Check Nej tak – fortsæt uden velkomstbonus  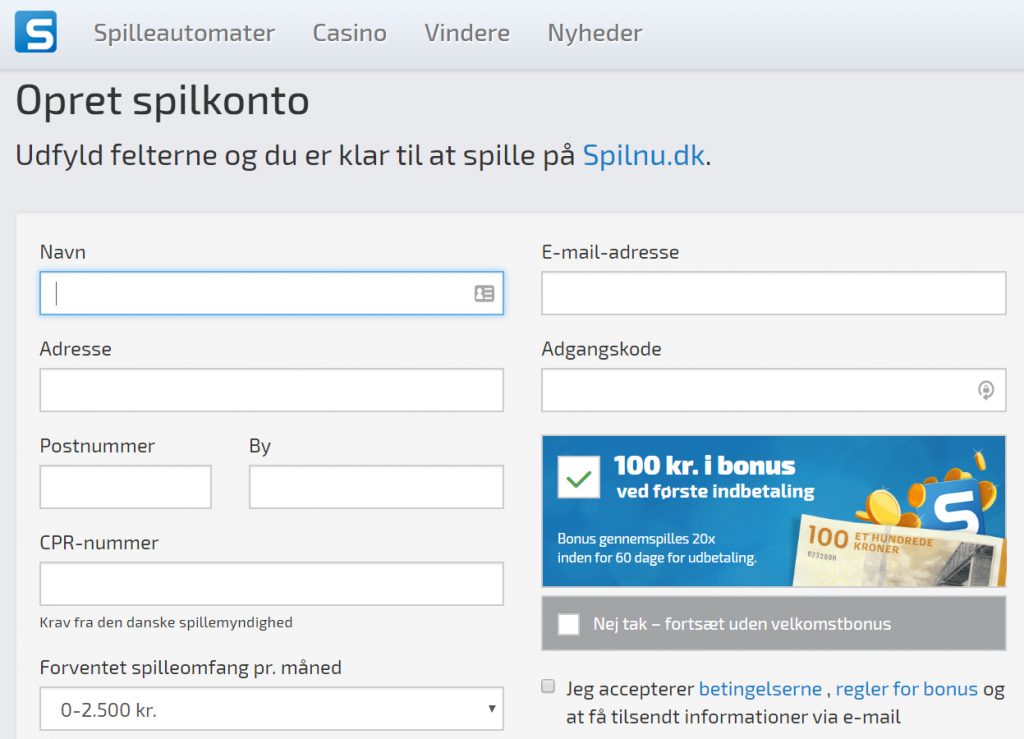click(x=569, y=624)
